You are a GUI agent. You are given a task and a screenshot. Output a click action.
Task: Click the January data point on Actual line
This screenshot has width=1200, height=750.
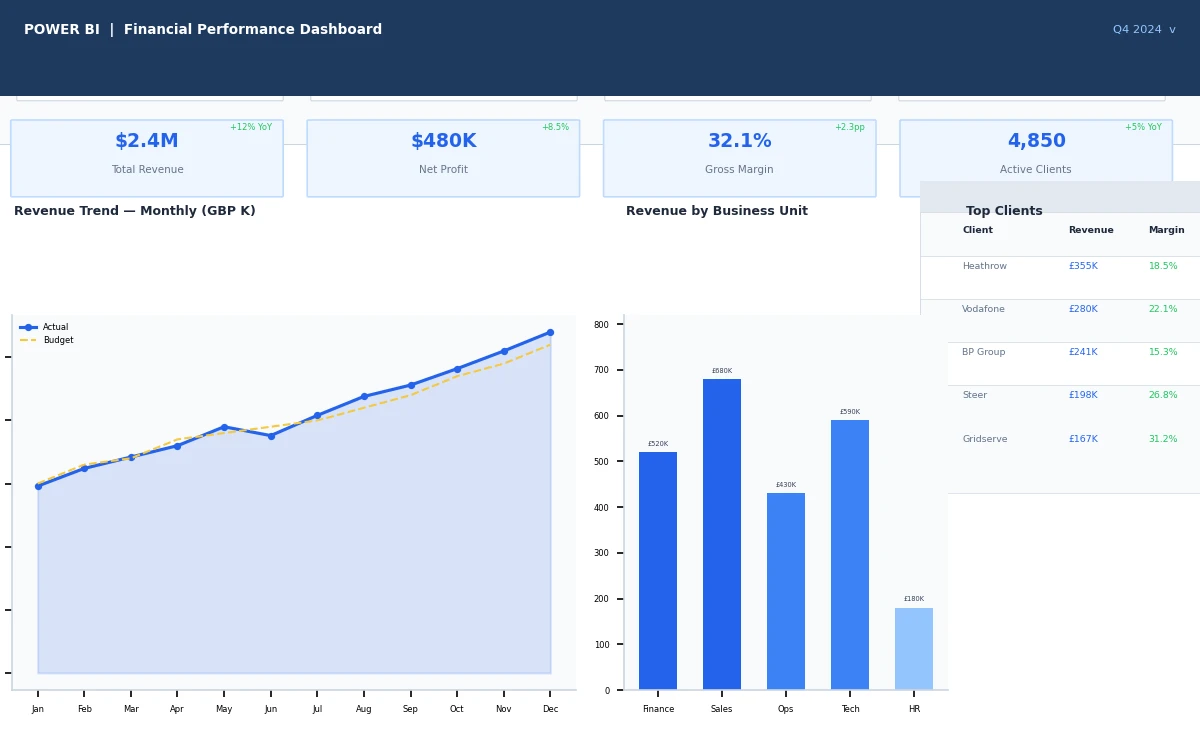pyautogui.click(x=38, y=486)
